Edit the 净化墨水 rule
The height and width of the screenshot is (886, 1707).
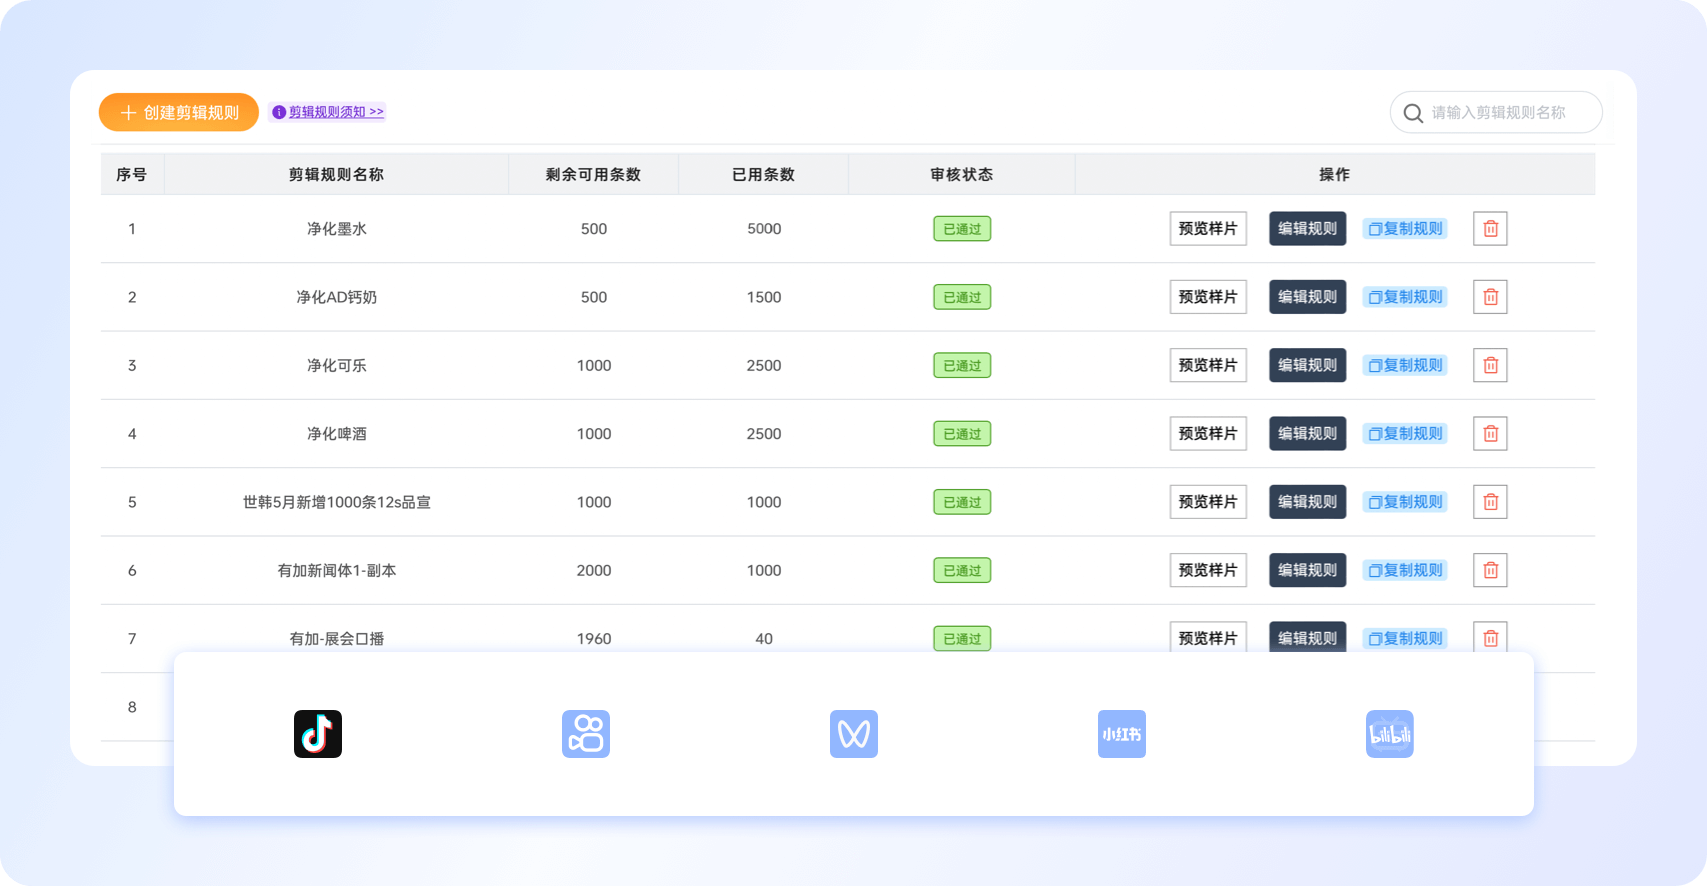click(1308, 229)
